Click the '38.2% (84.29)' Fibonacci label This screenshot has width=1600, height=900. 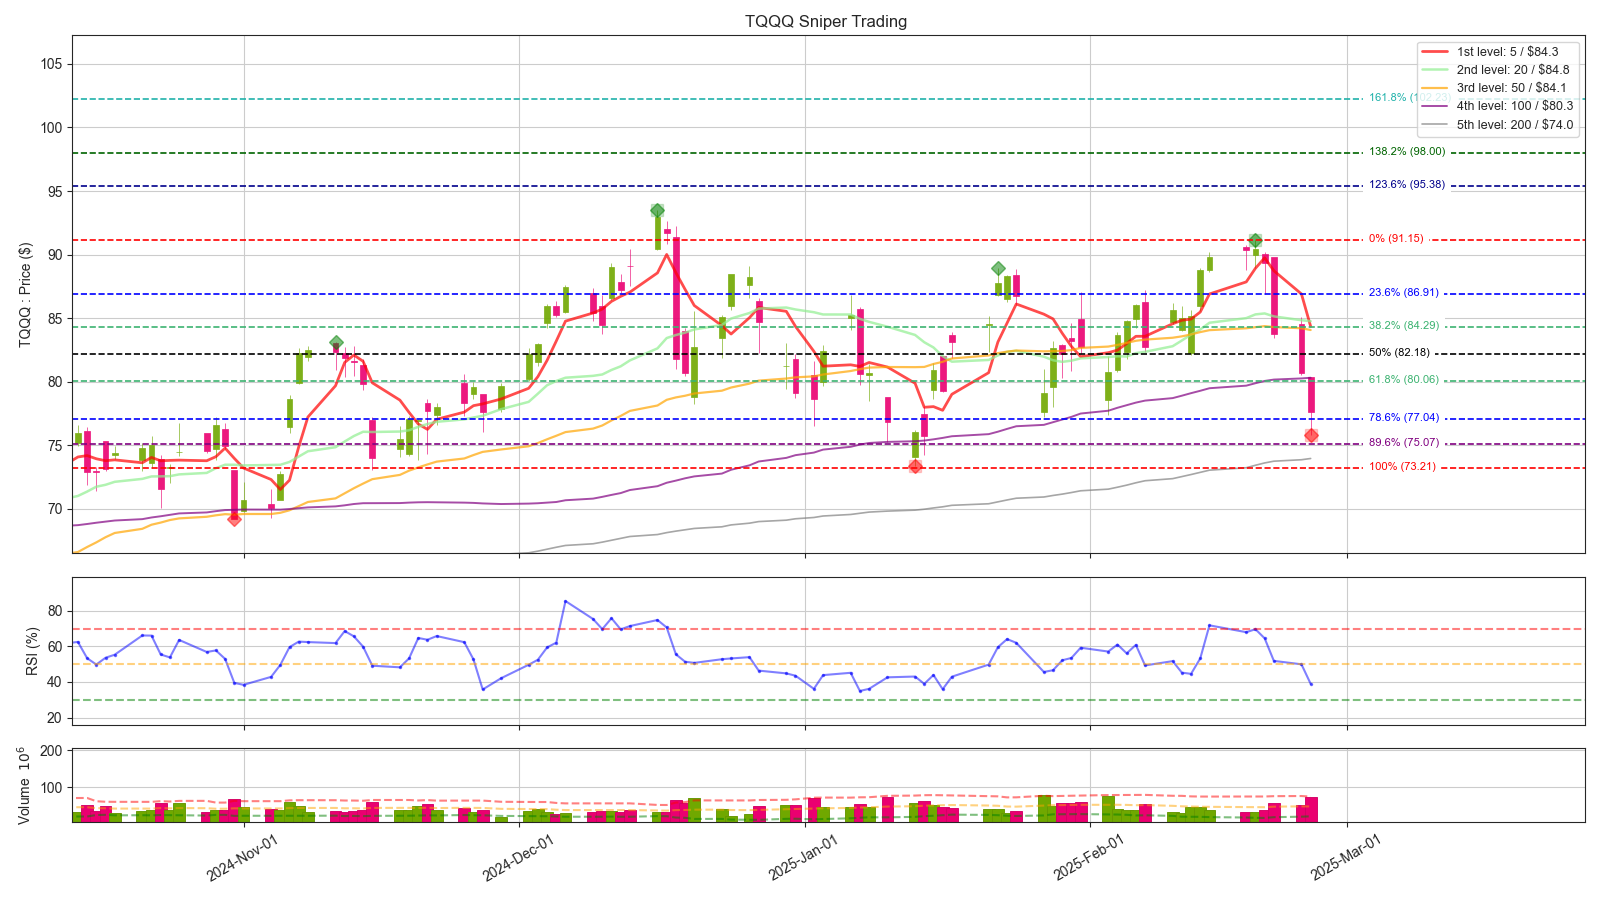(x=1403, y=326)
